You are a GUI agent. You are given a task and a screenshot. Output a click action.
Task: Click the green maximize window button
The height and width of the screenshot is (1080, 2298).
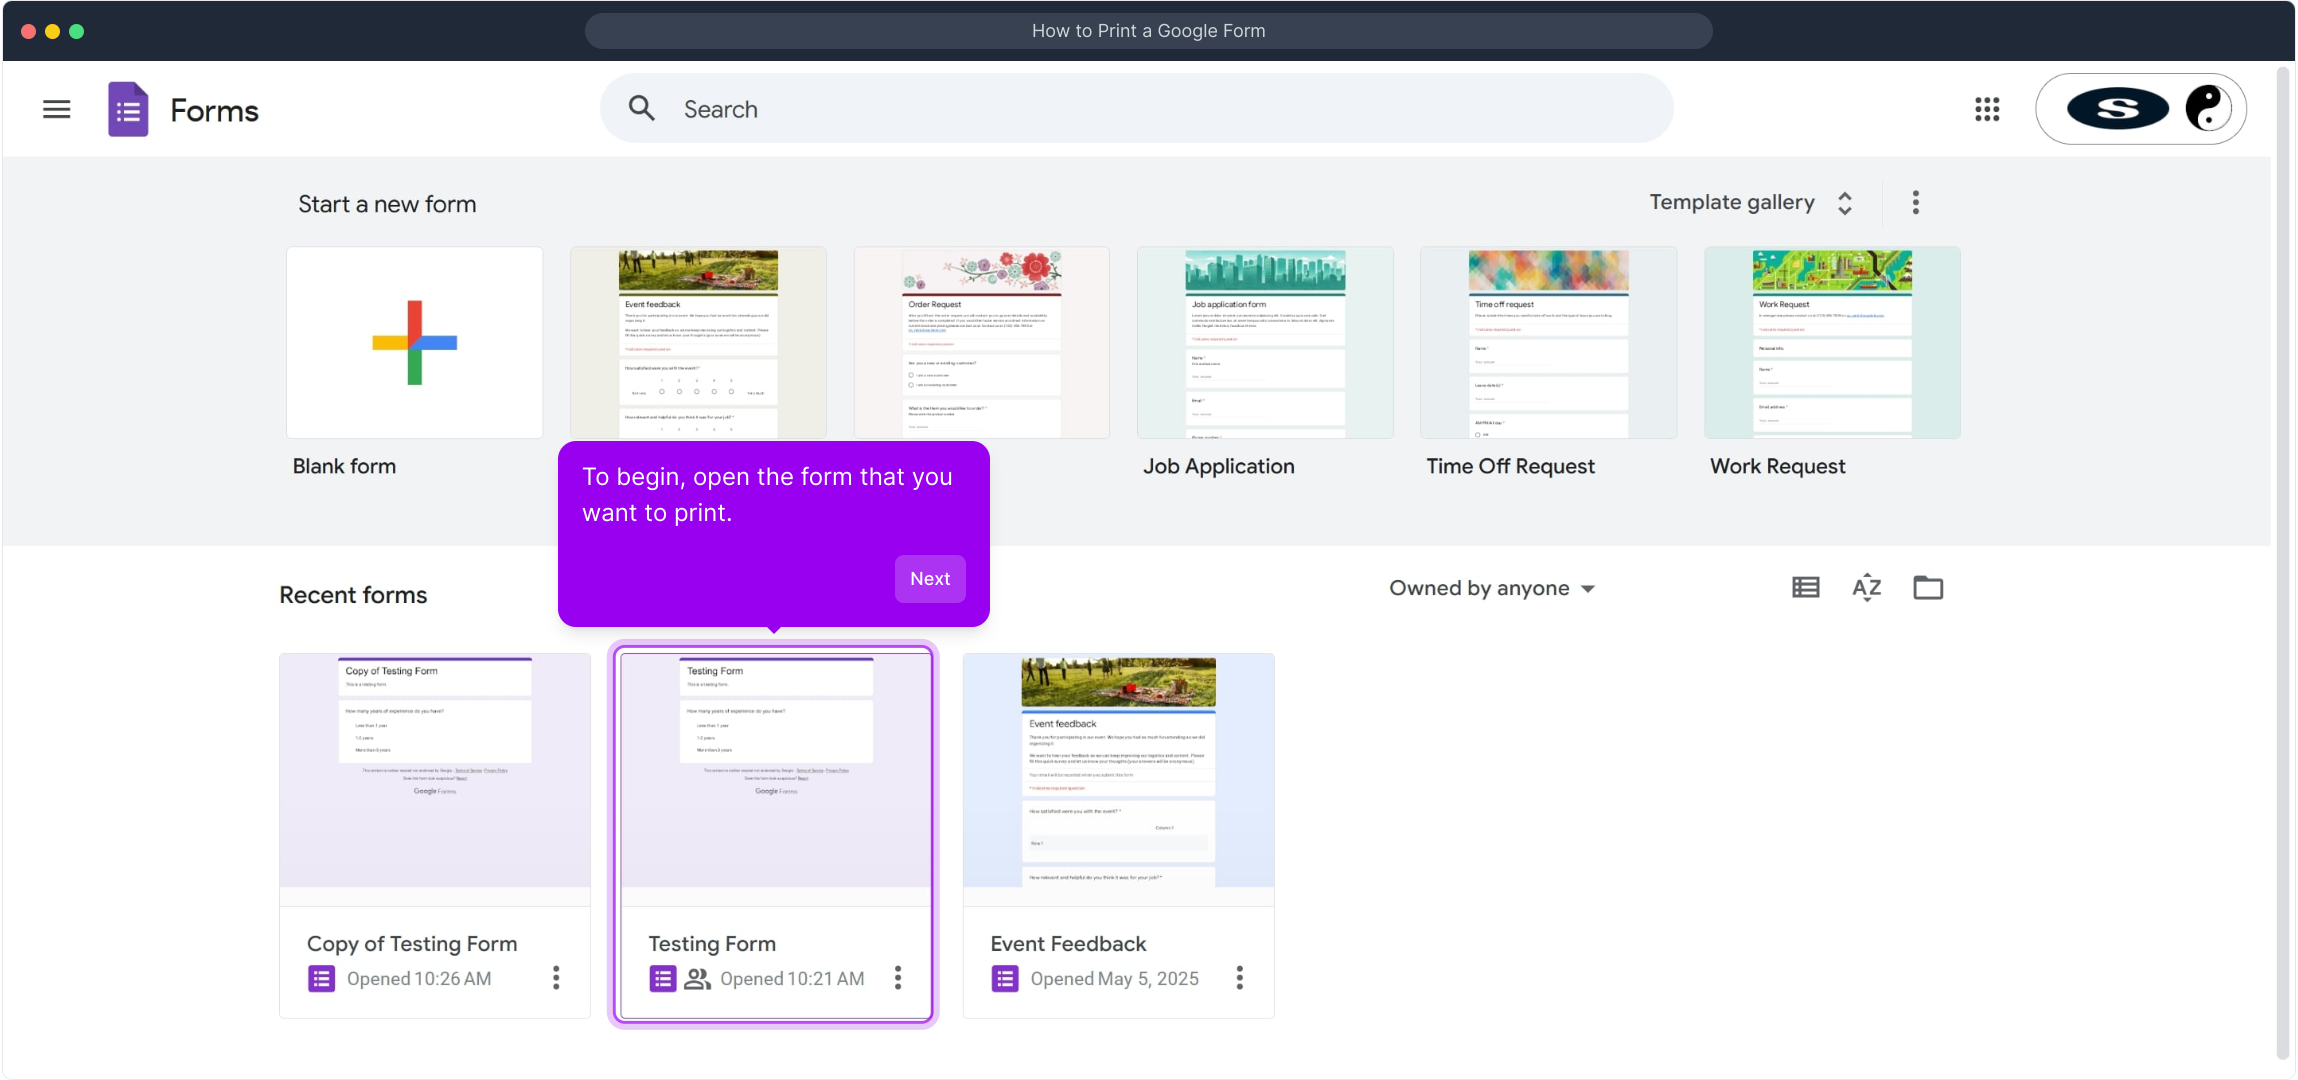pos(76,31)
